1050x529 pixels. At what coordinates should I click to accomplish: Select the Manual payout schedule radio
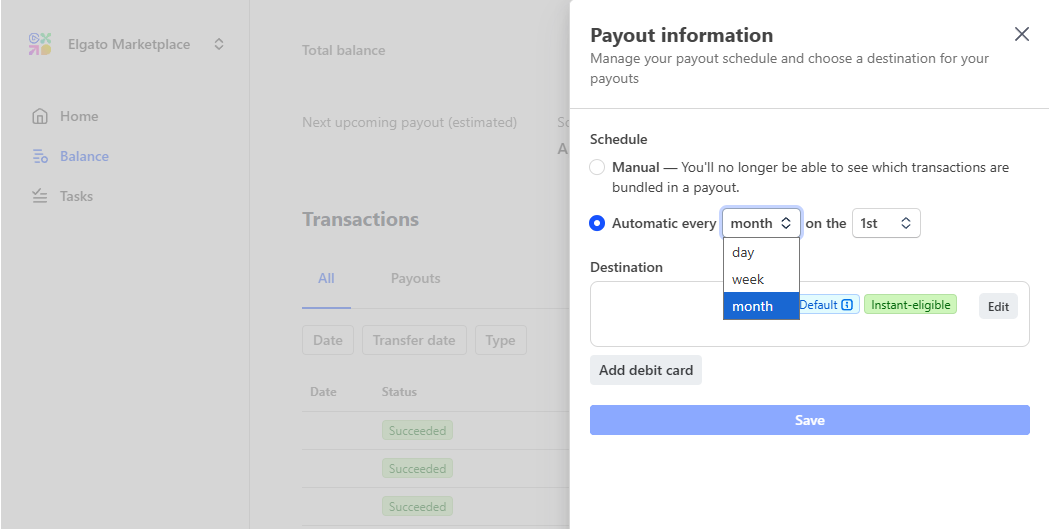coord(597,167)
